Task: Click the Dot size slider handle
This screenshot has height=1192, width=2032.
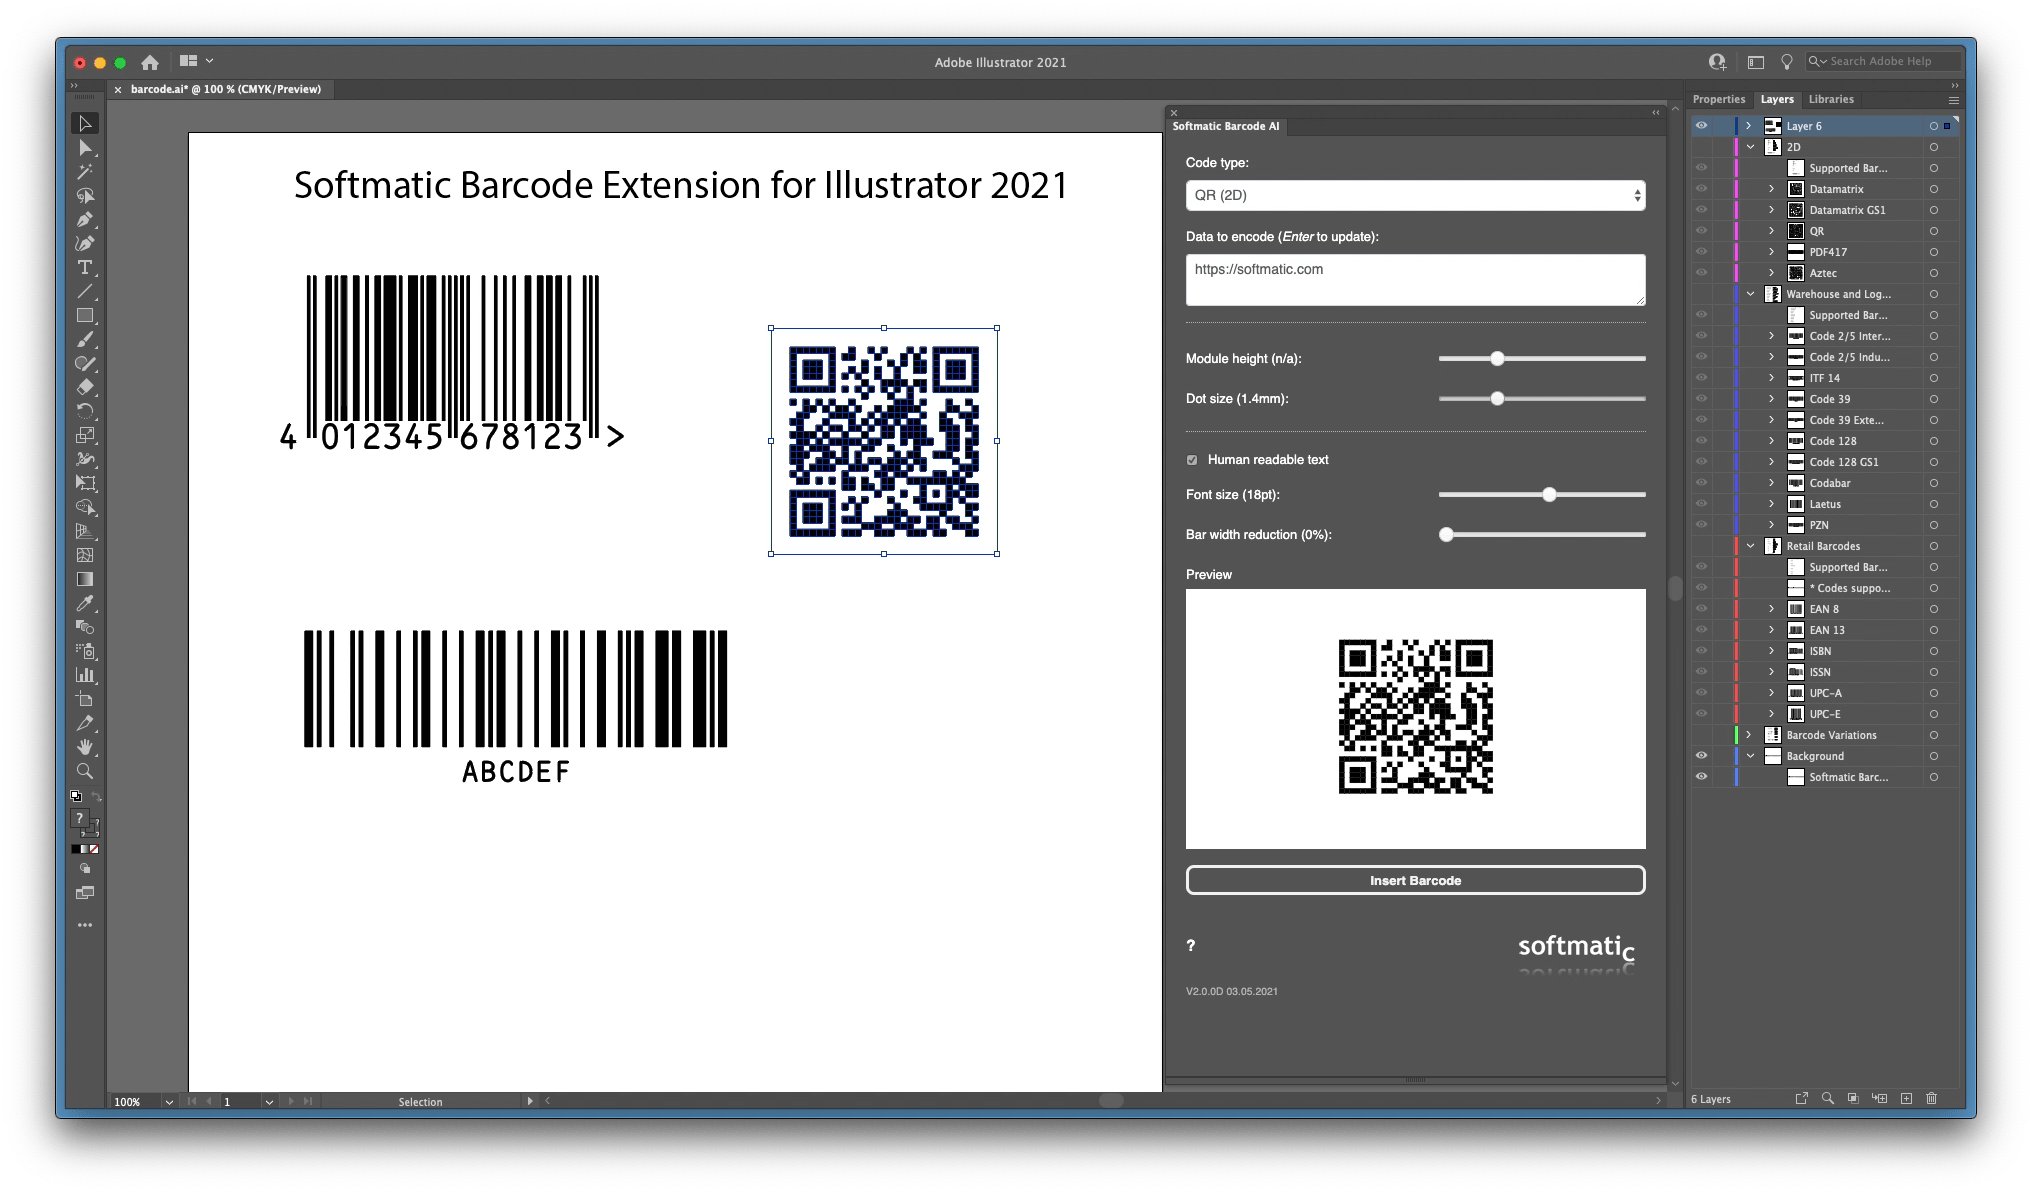Action: [x=1497, y=399]
